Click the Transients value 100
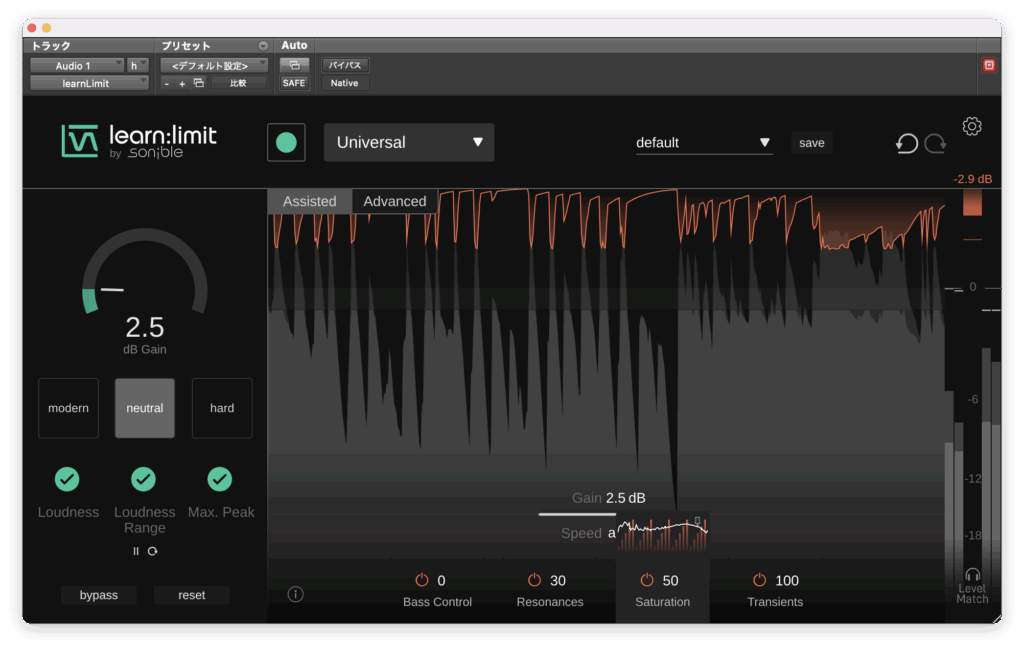Image resolution: width=1024 pixels, height=650 pixels. [x=787, y=580]
